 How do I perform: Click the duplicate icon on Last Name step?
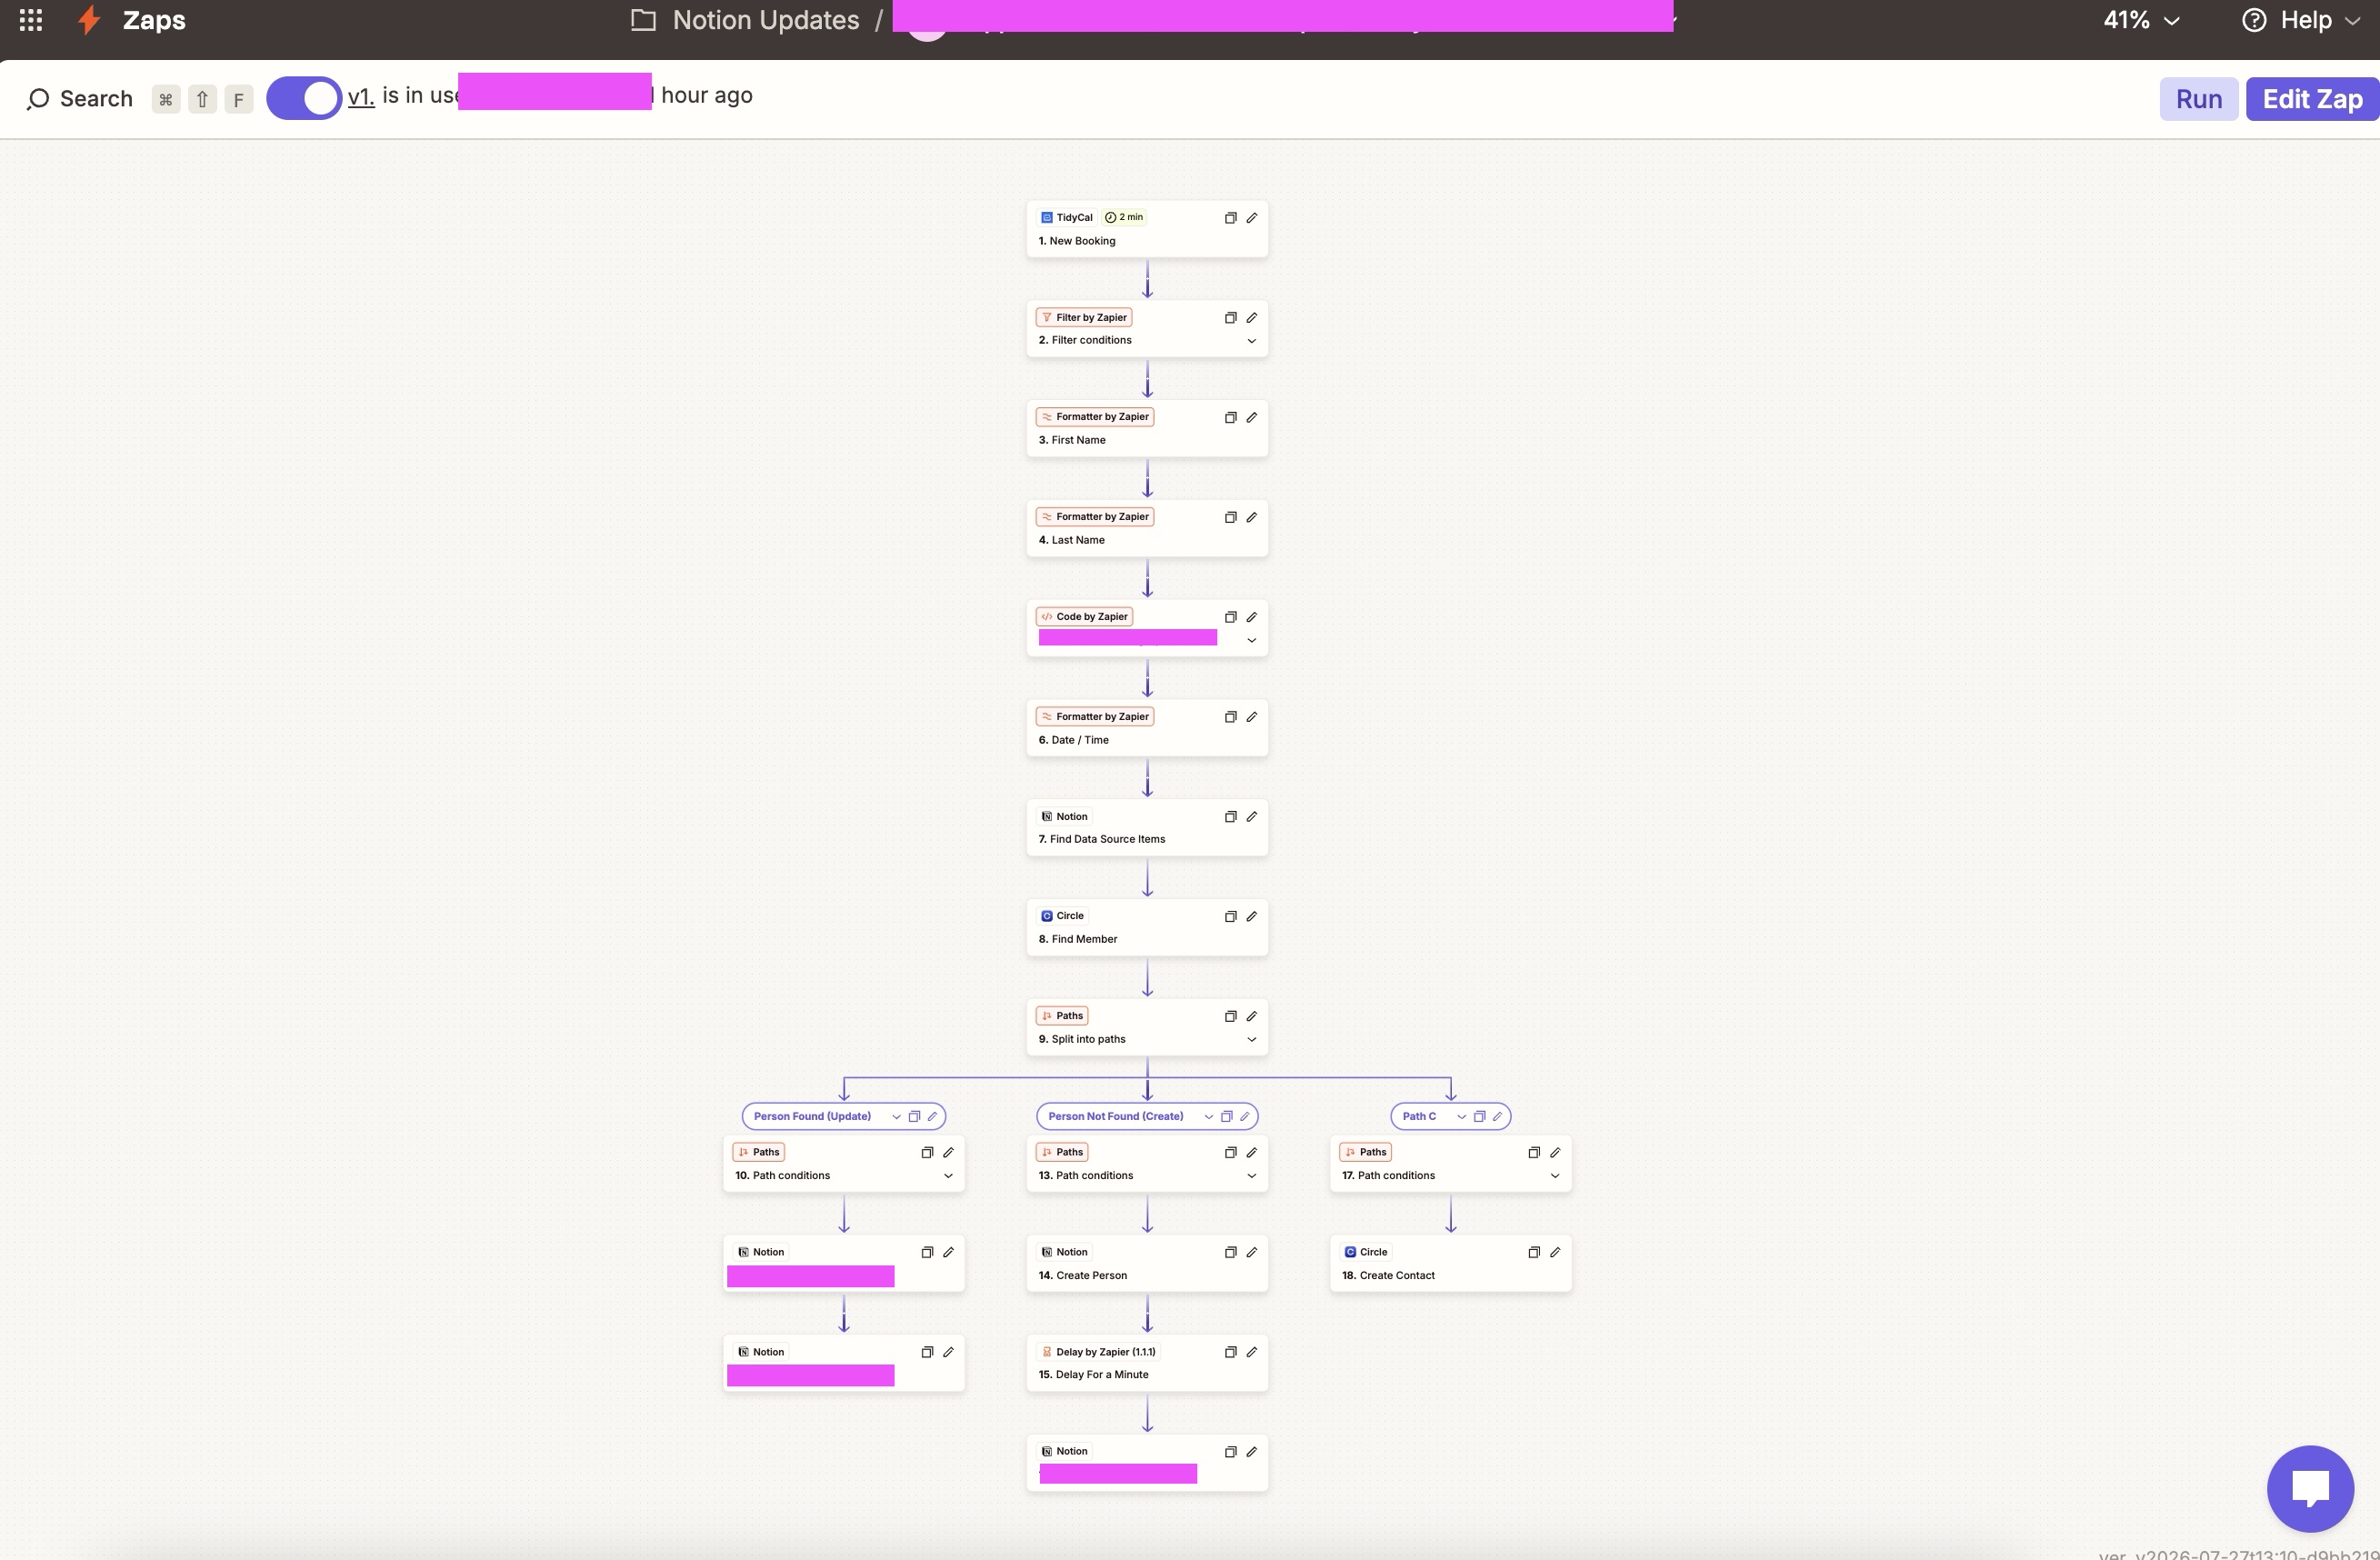(1230, 517)
